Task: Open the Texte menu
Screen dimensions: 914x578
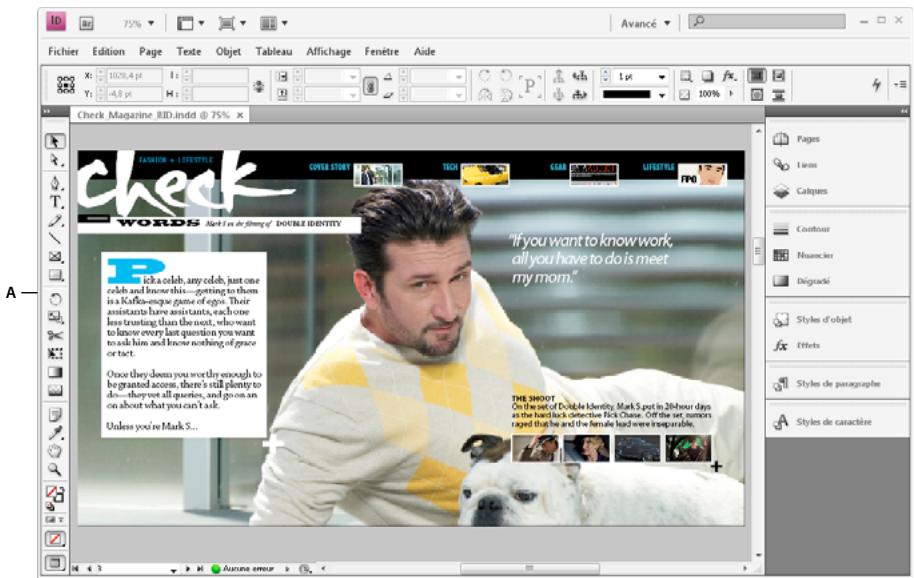Action: click(189, 51)
